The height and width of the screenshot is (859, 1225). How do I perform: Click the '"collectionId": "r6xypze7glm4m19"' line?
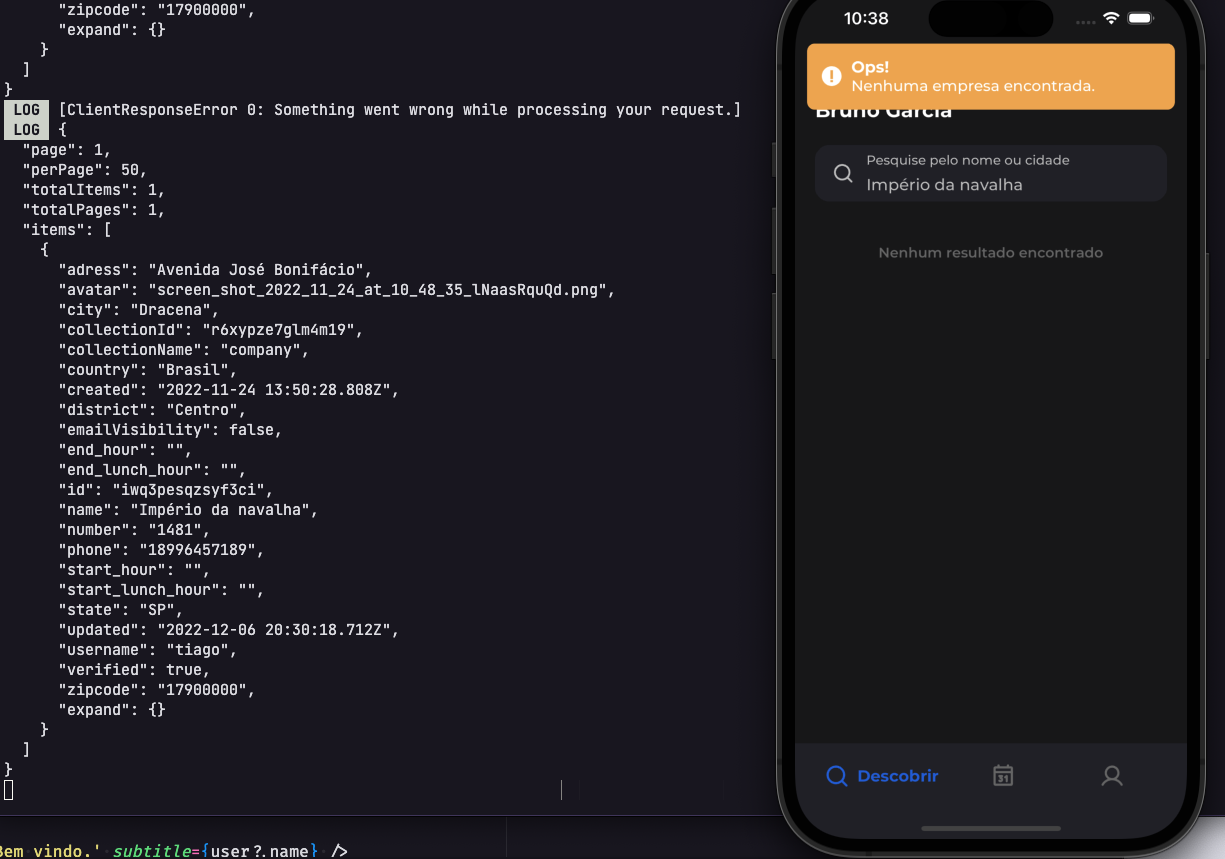[210, 330]
